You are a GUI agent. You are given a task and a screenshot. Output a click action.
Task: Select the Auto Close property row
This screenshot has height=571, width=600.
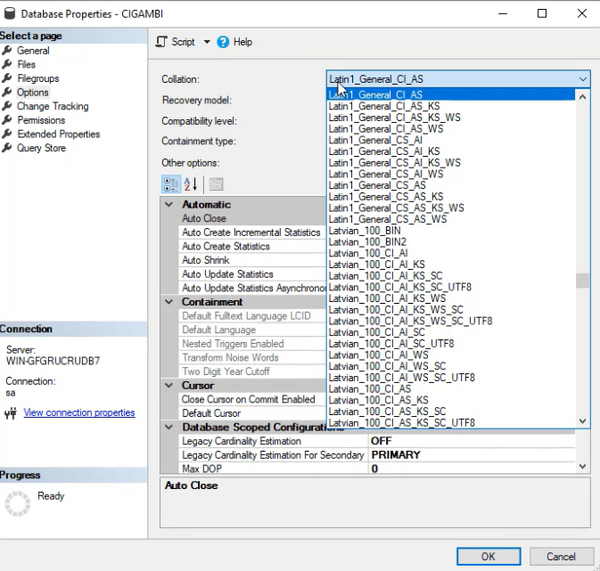pyautogui.click(x=253, y=218)
